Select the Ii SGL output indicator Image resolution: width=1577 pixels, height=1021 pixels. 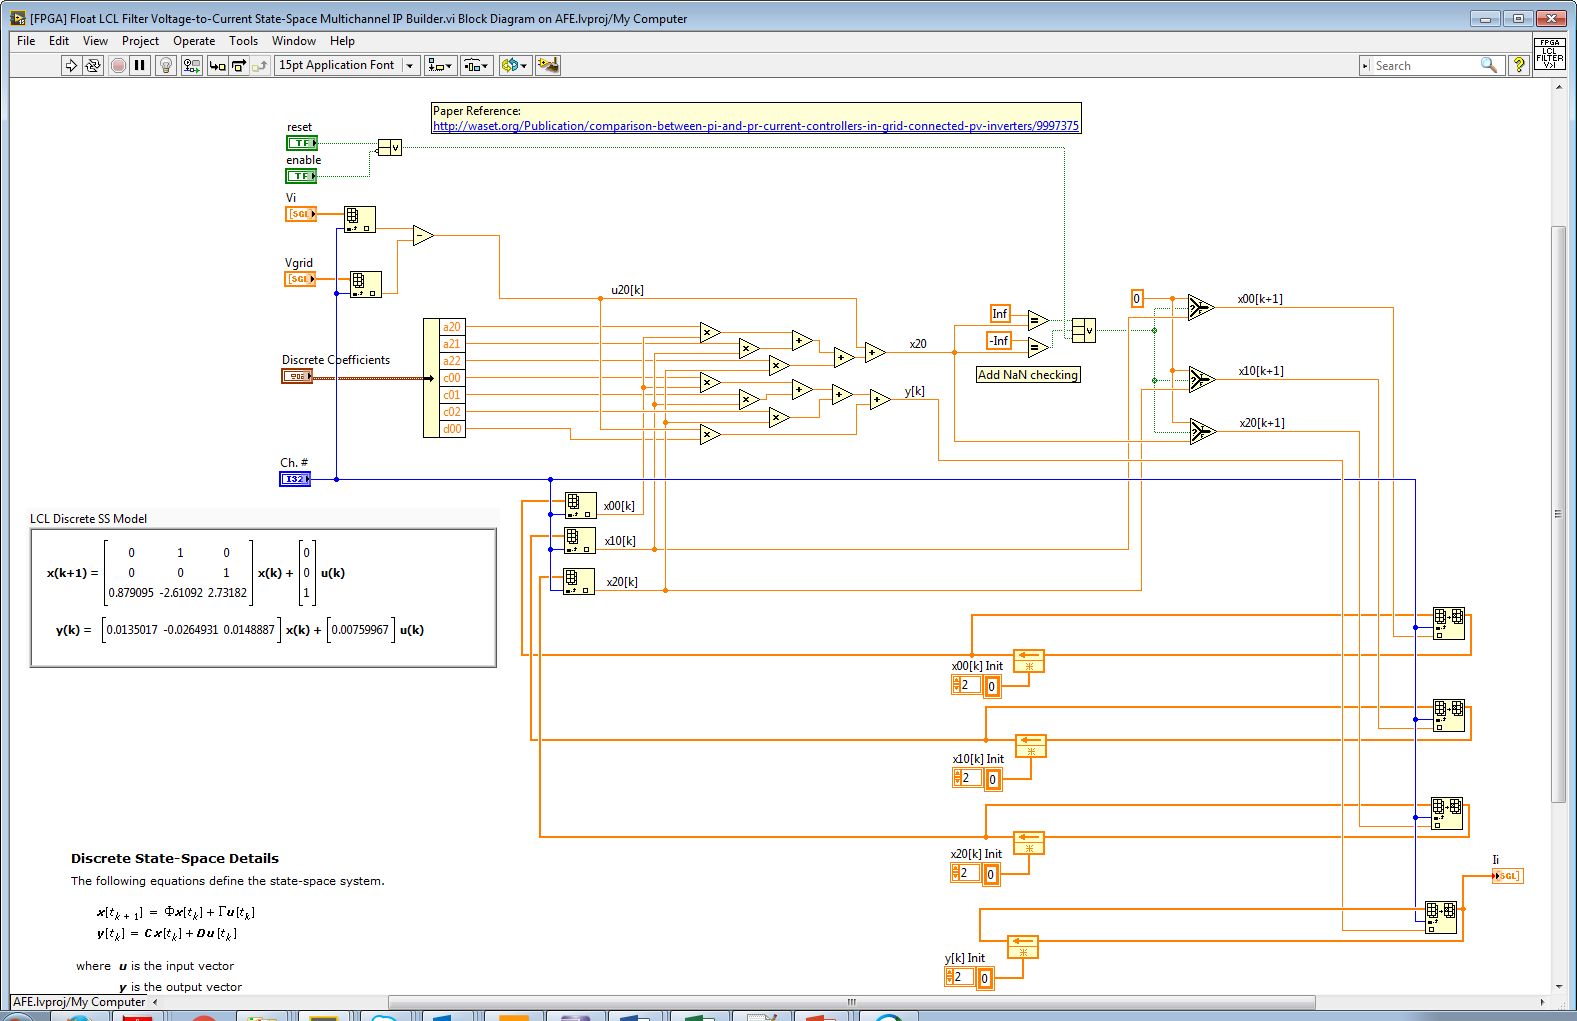click(x=1507, y=876)
